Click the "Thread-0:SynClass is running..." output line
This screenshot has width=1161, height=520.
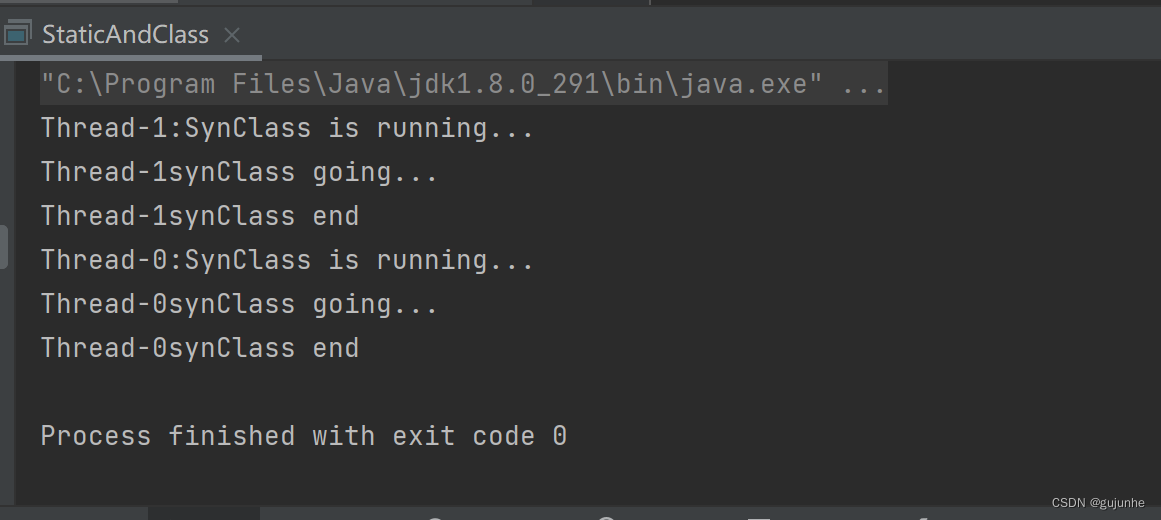(x=287, y=260)
